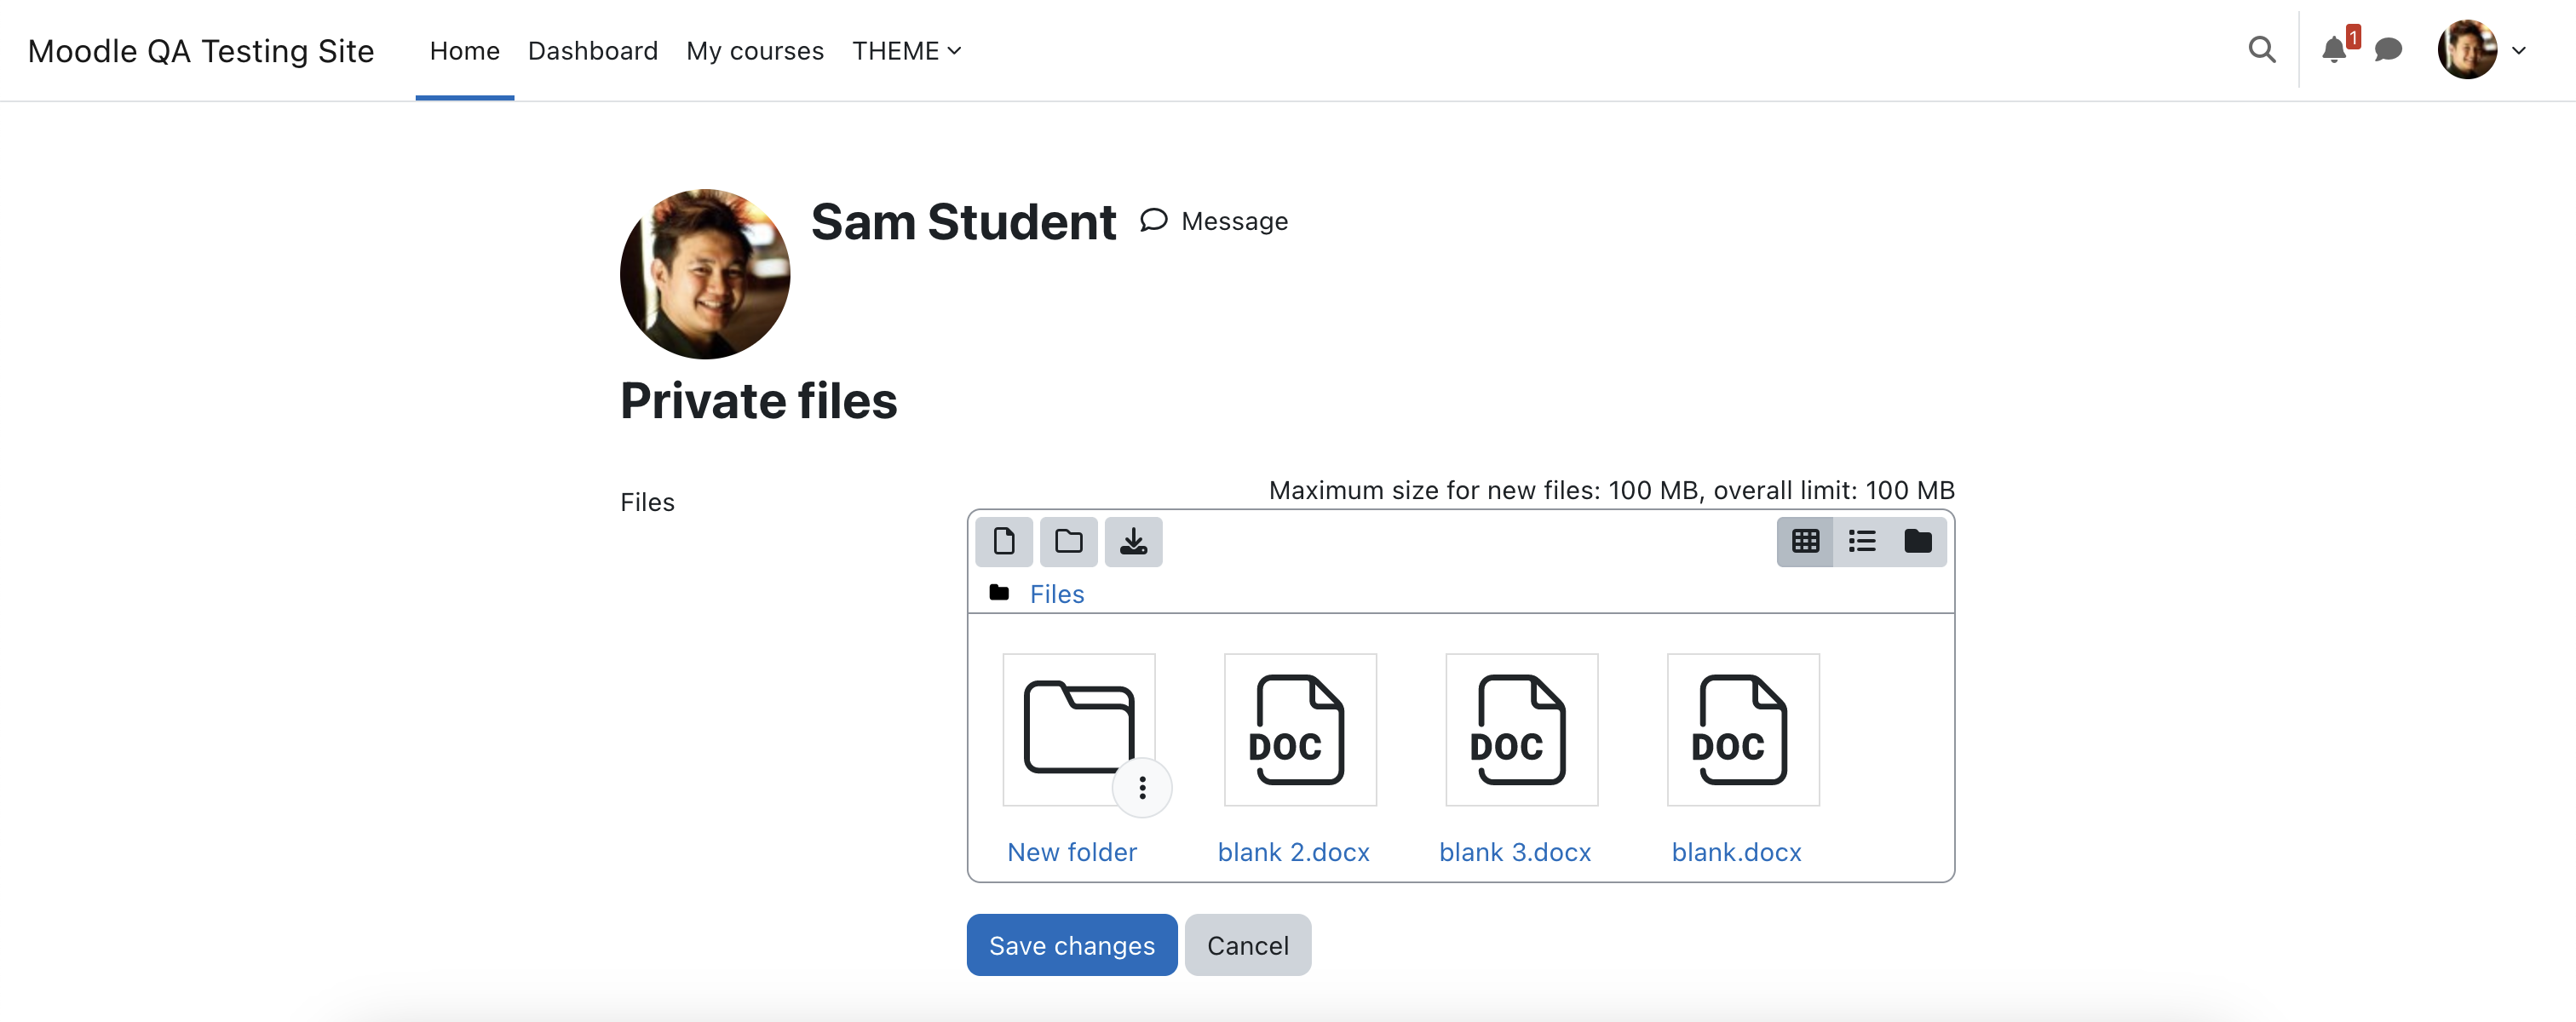The image size is (2576, 1022).
Task: Click the Files breadcrumb link
Action: pos(1057,594)
